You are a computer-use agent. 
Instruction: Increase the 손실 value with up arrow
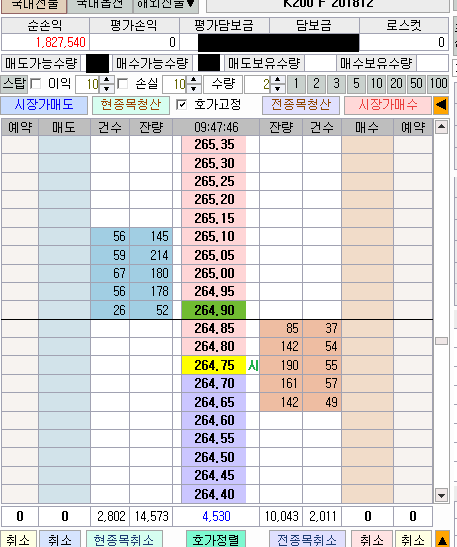(x=194, y=80)
